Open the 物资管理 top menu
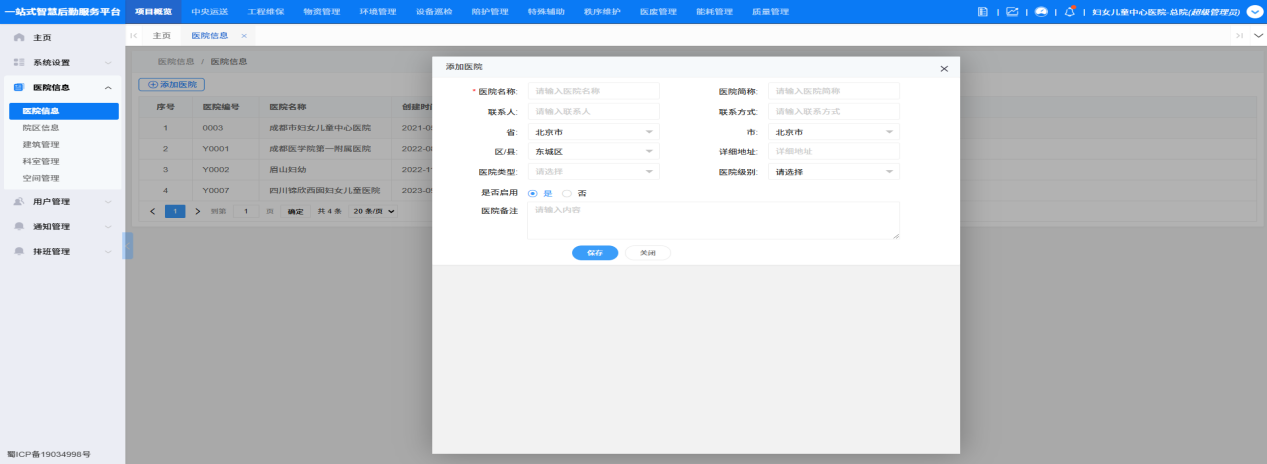Image resolution: width=1267 pixels, height=464 pixels. click(x=322, y=12)
